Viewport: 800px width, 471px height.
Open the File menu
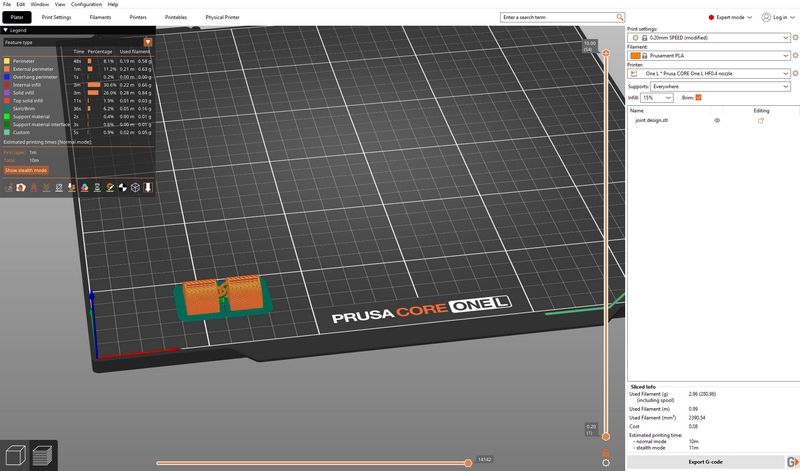point(7,4)
